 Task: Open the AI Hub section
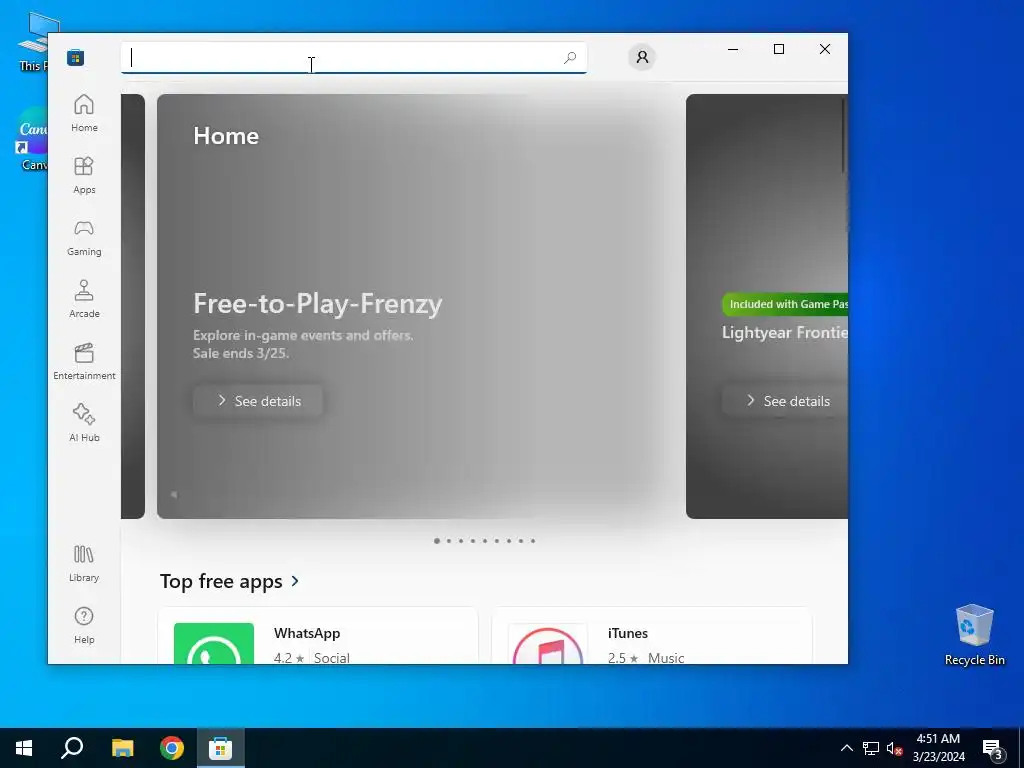[84, 423]
